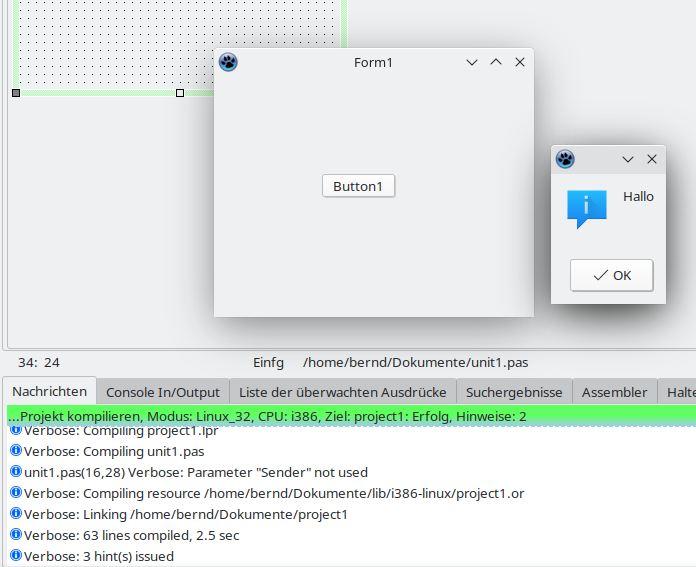Click the bottom-left resize handle of the form designer
696x567 pixels.
tap(16, 93)
